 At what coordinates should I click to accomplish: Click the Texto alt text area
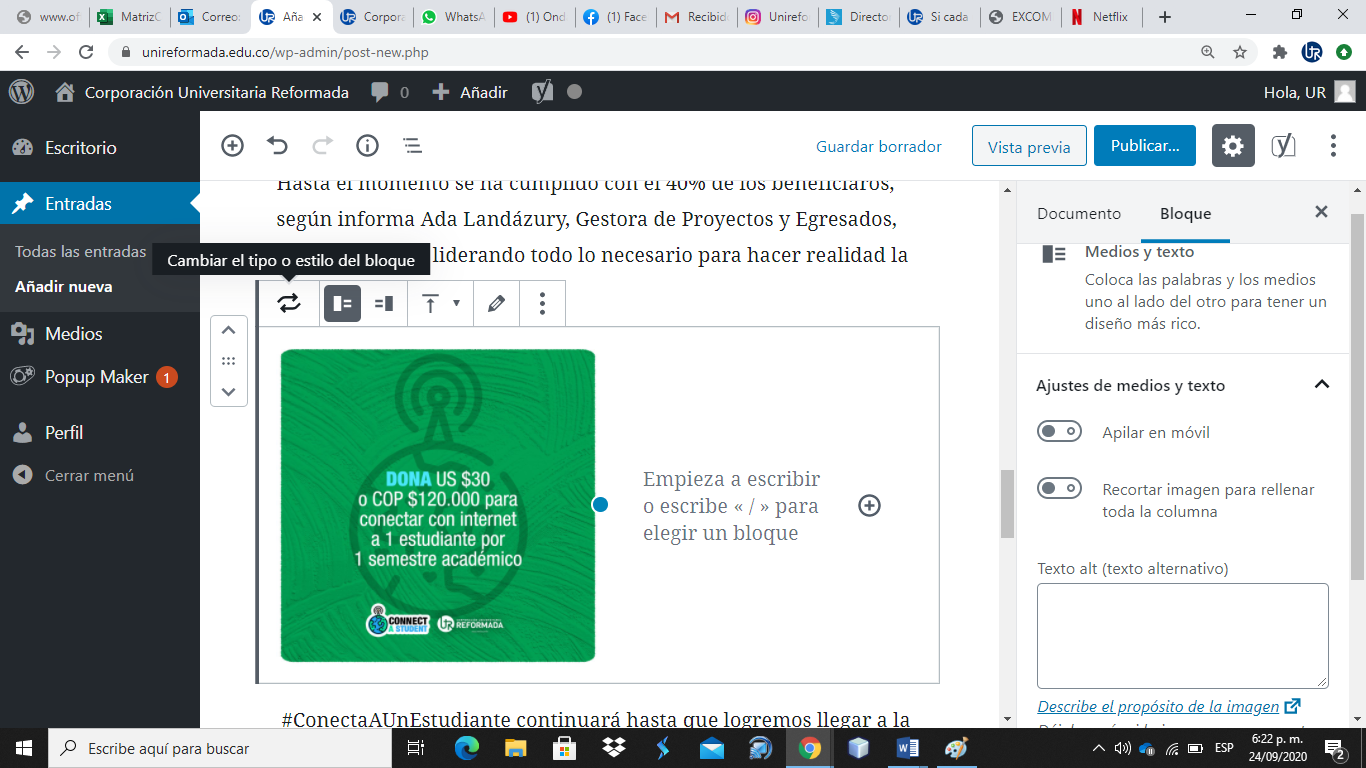click(x=1183, y=636)
